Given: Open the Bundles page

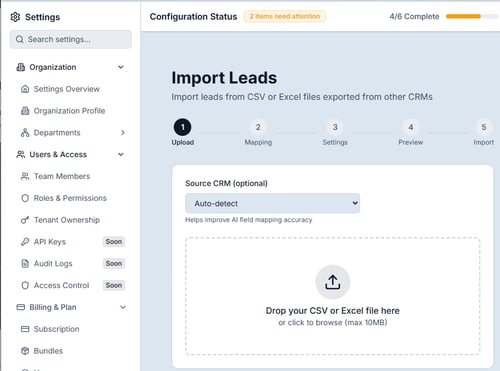Looking at the screenshot, I should [x=48, y=351].
